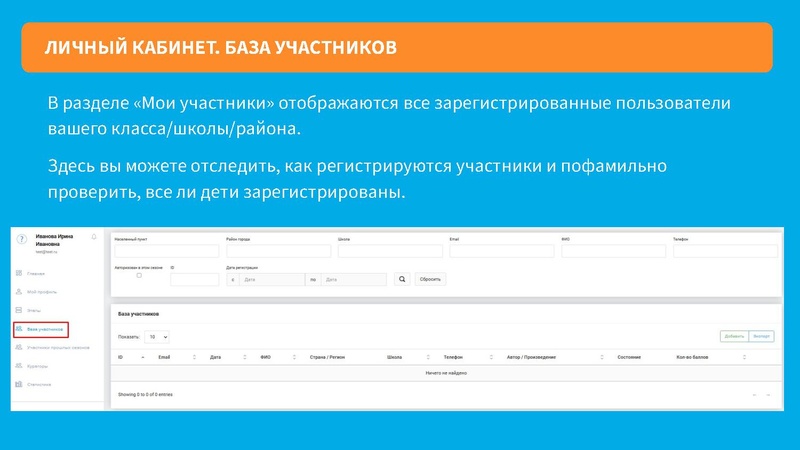Click the Добавить button
The image size is (800, 450).
(x=734, y=336)
